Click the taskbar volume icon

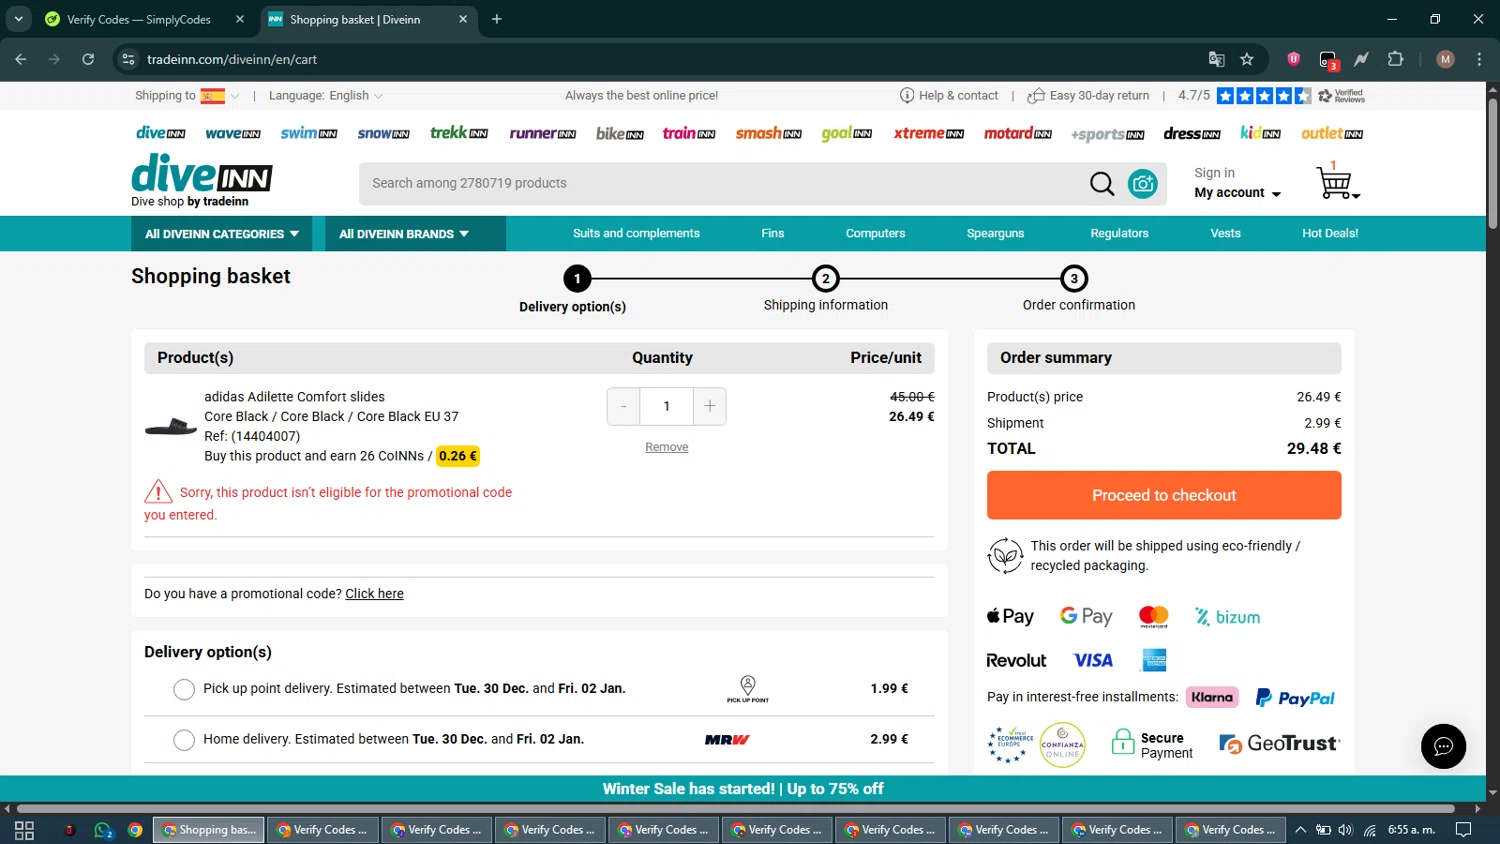point(1345,830)
